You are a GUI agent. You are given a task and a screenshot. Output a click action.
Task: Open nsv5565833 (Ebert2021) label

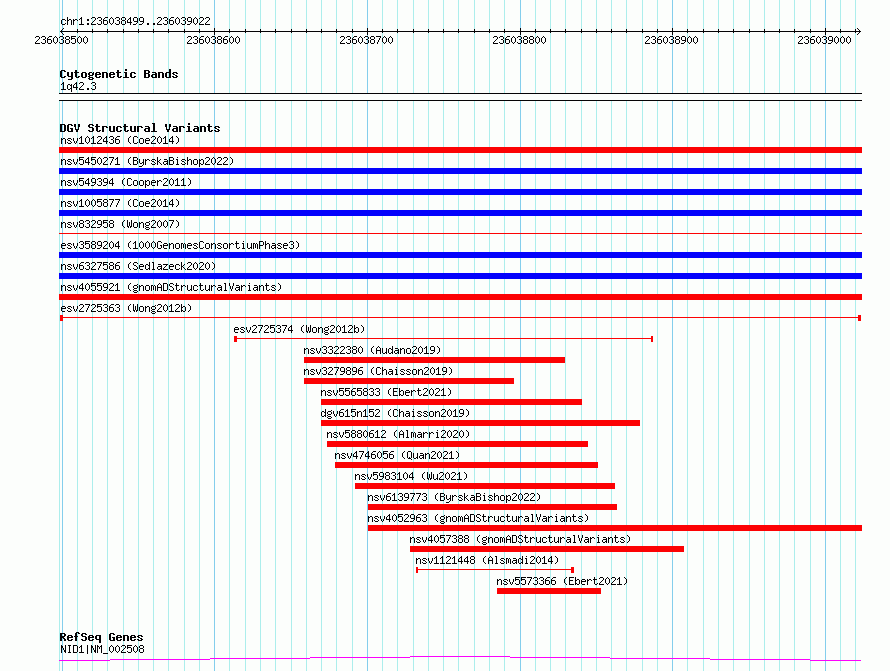(x=386, y=392)
